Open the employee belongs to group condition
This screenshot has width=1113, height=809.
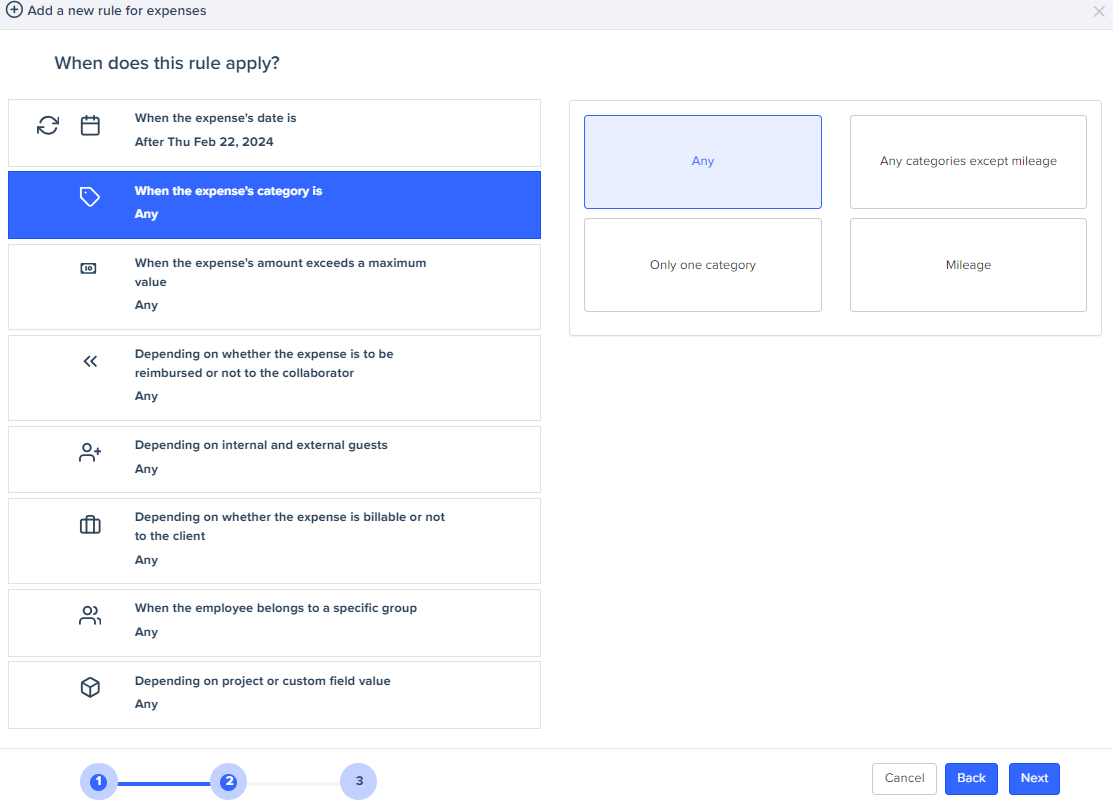(x=275, y=621)
